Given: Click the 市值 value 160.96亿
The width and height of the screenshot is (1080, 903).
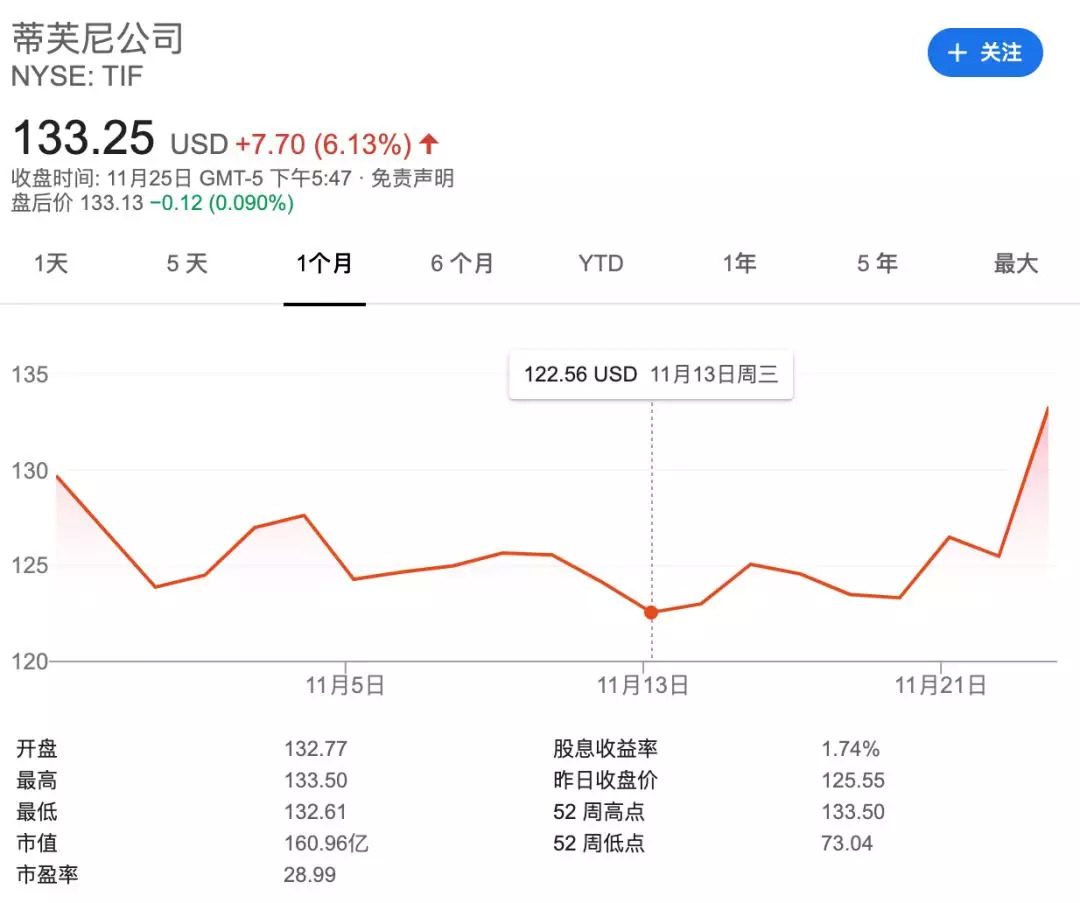Looking at the screenshot, I should [x=326, y=843].
